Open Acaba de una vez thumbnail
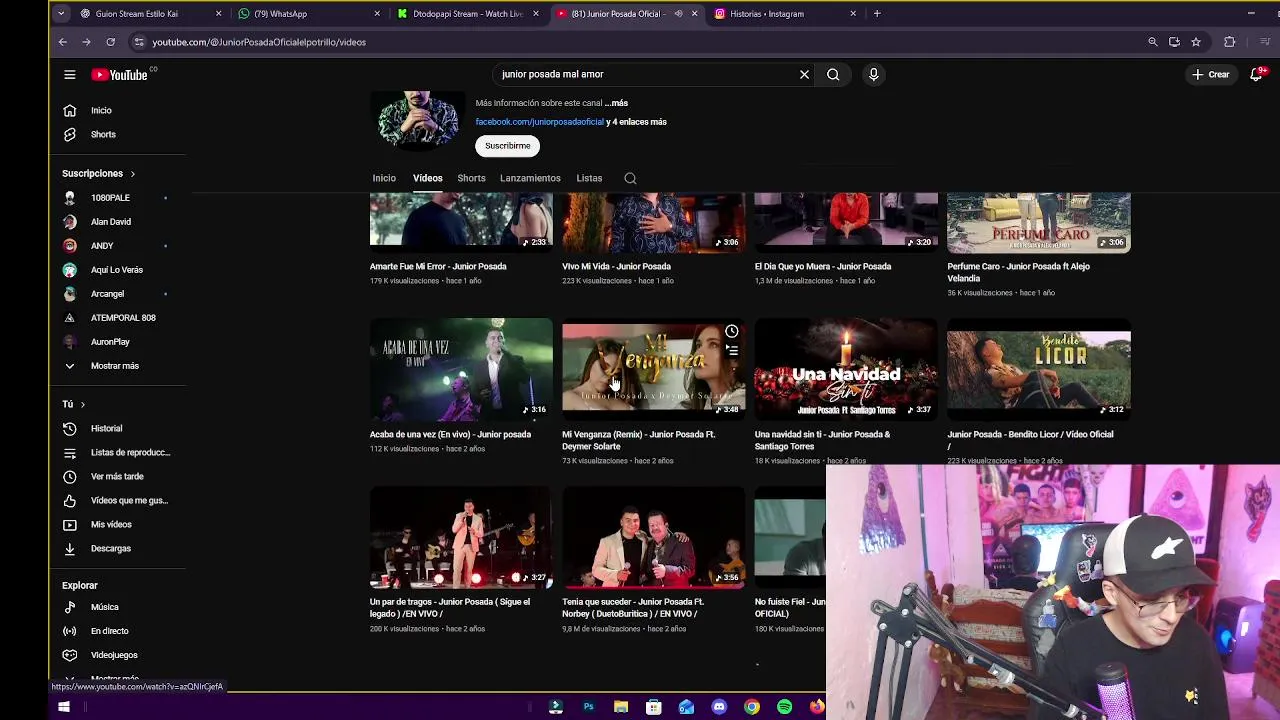This screenshot has width=1280, height=720. 461,369
